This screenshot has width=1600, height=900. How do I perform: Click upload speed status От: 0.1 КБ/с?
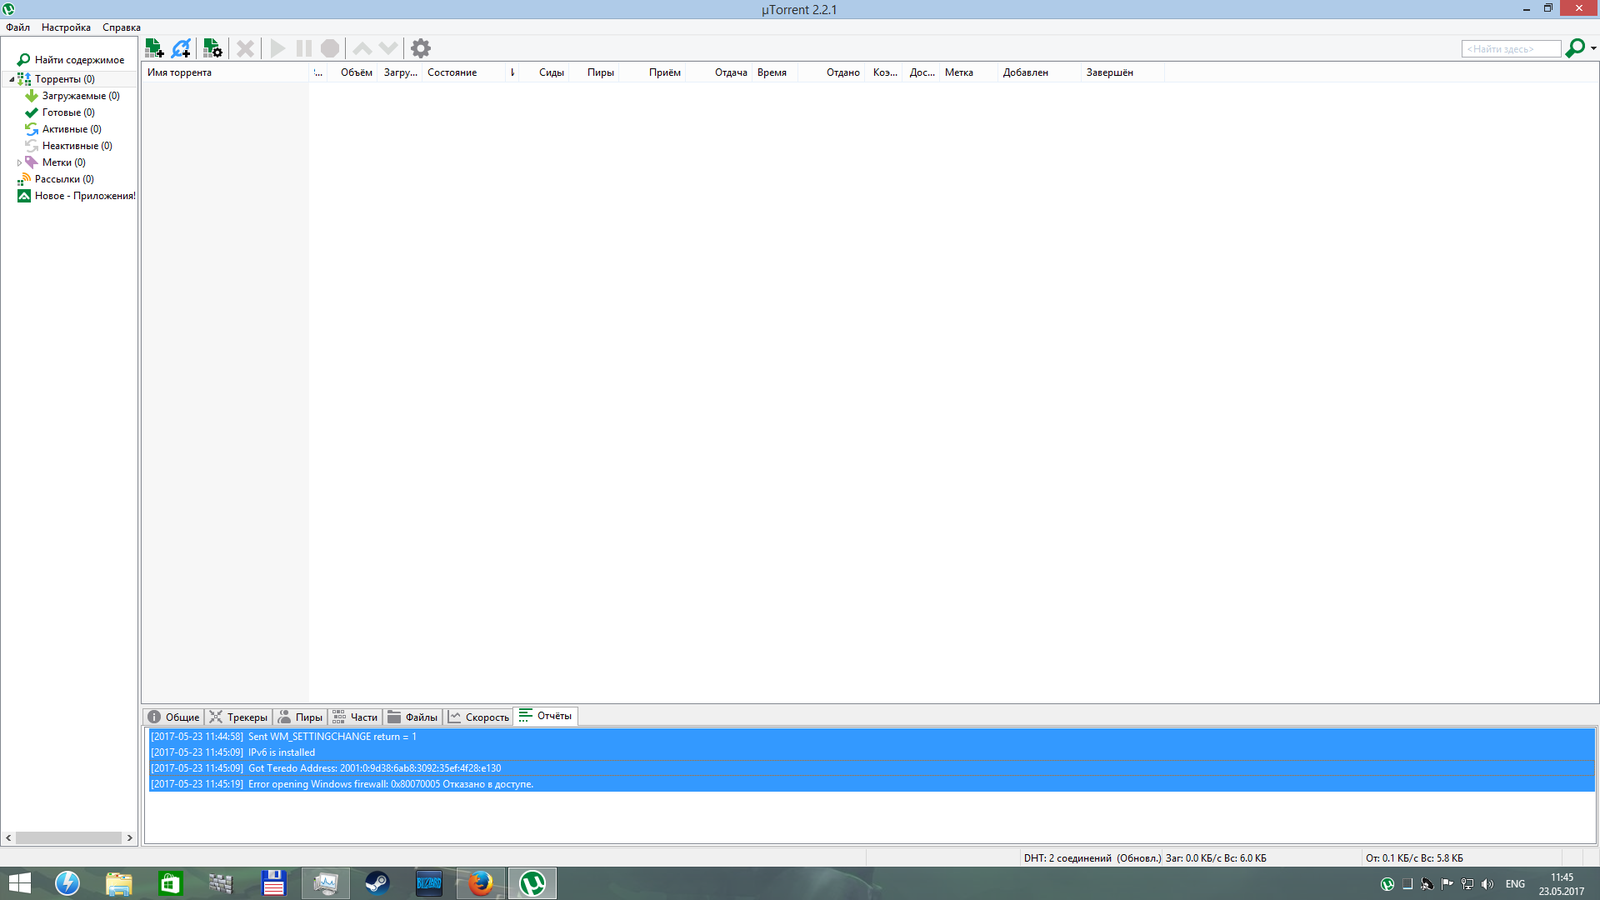(x=1414, y=858)
